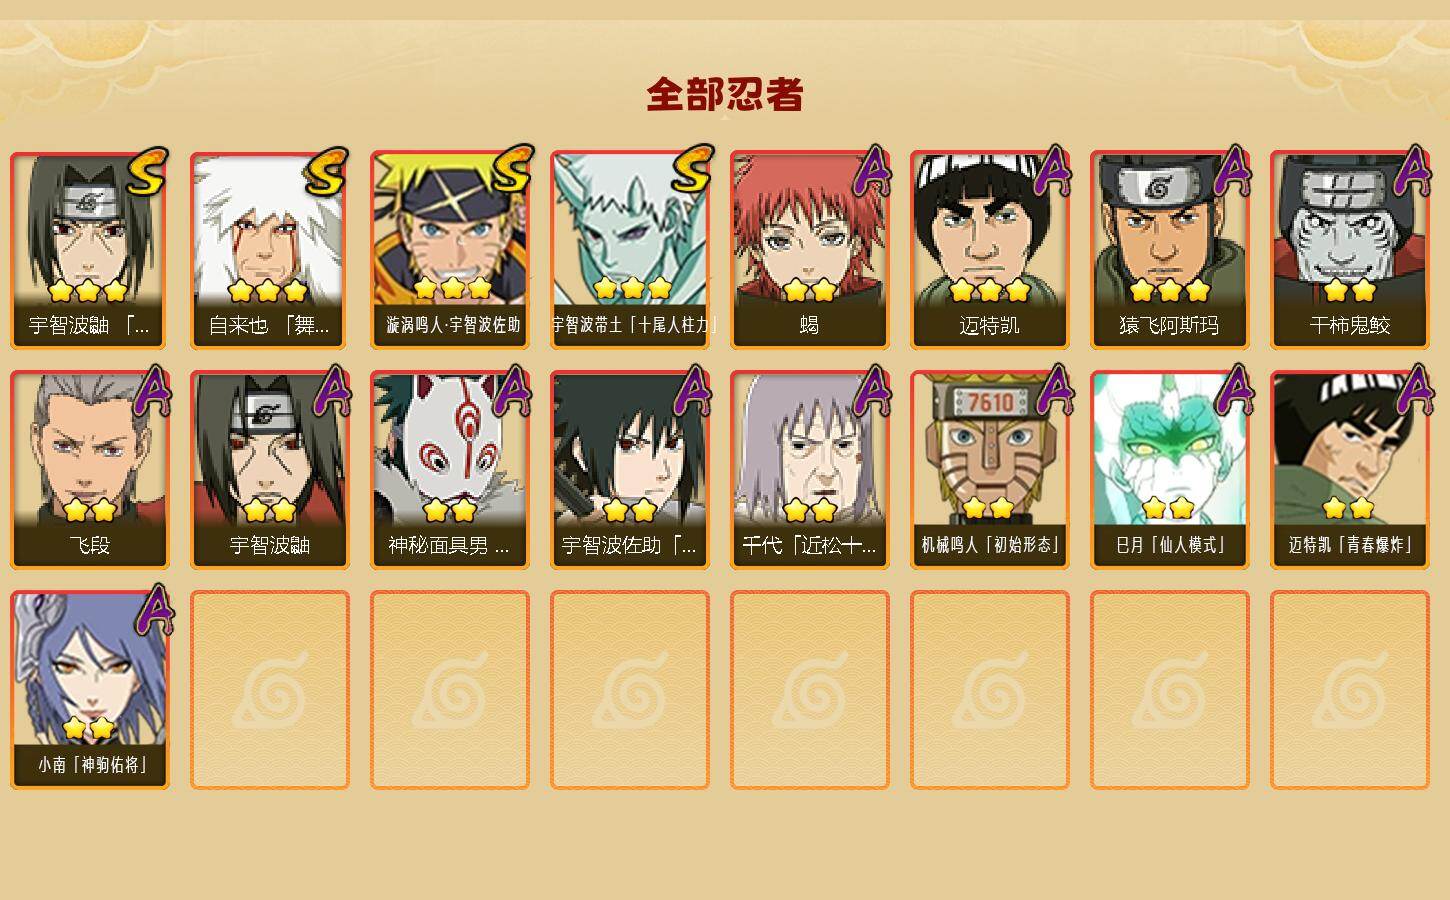
Task: Select the 千代 ninja card
Action: [x=810, y=470]
